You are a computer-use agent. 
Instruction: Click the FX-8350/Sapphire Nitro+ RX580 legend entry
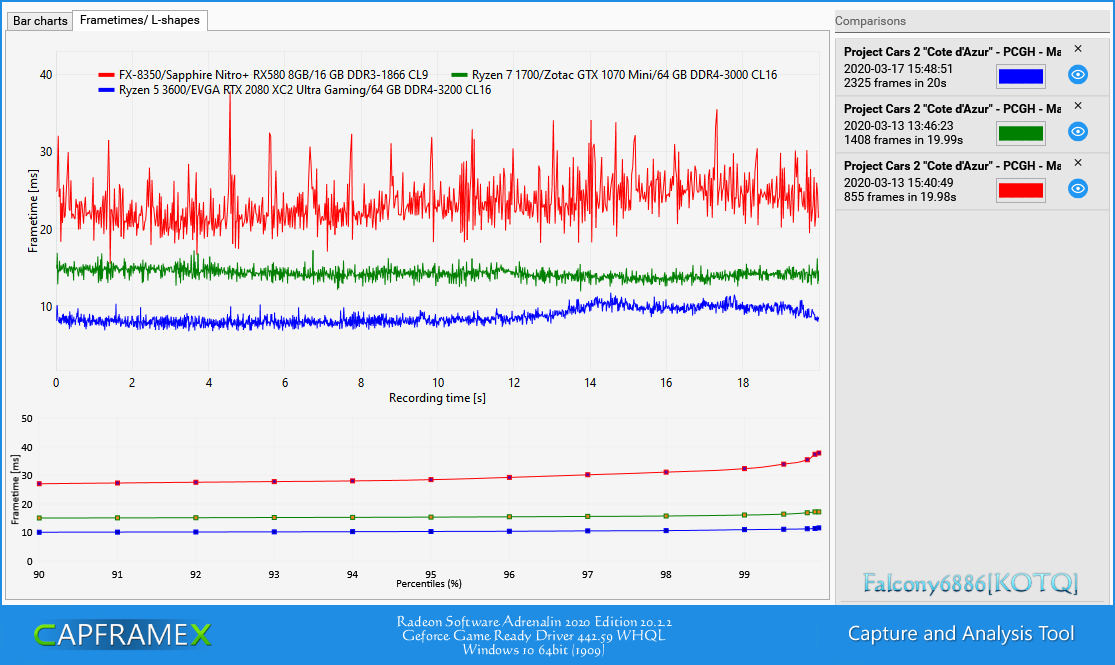pyautogui.click(x=263, y=75)
